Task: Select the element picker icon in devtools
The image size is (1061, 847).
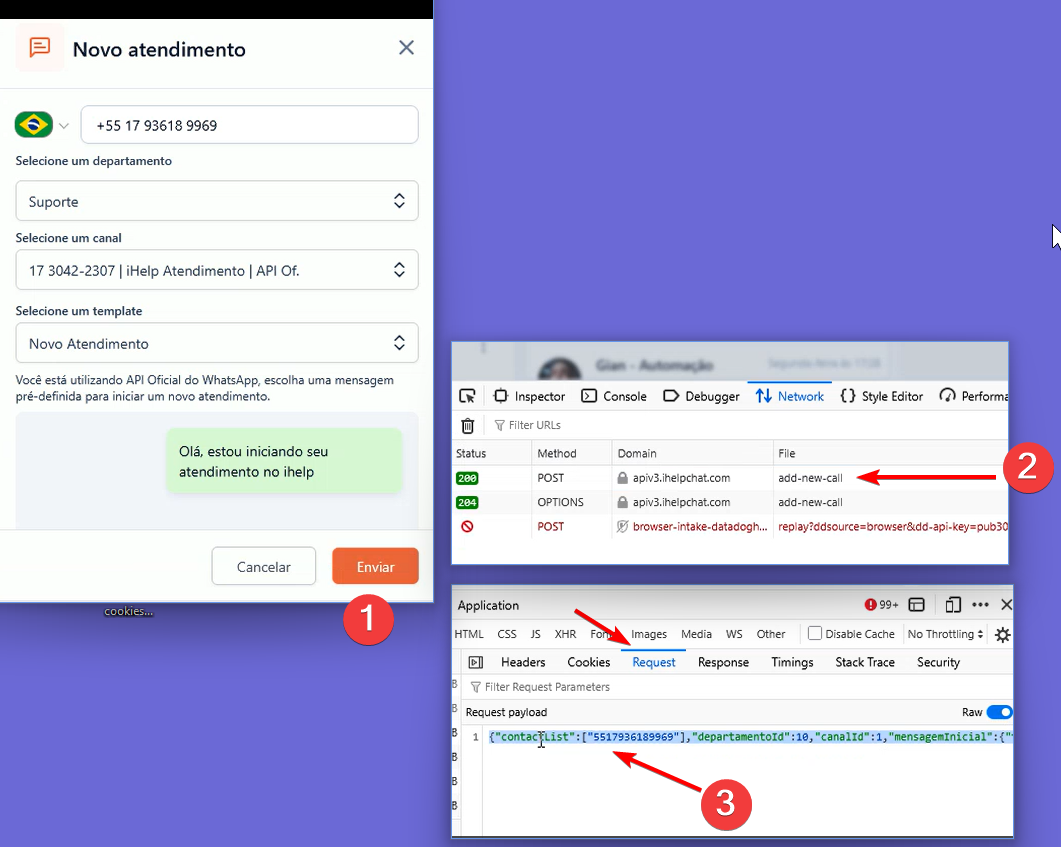Action: 467,396
